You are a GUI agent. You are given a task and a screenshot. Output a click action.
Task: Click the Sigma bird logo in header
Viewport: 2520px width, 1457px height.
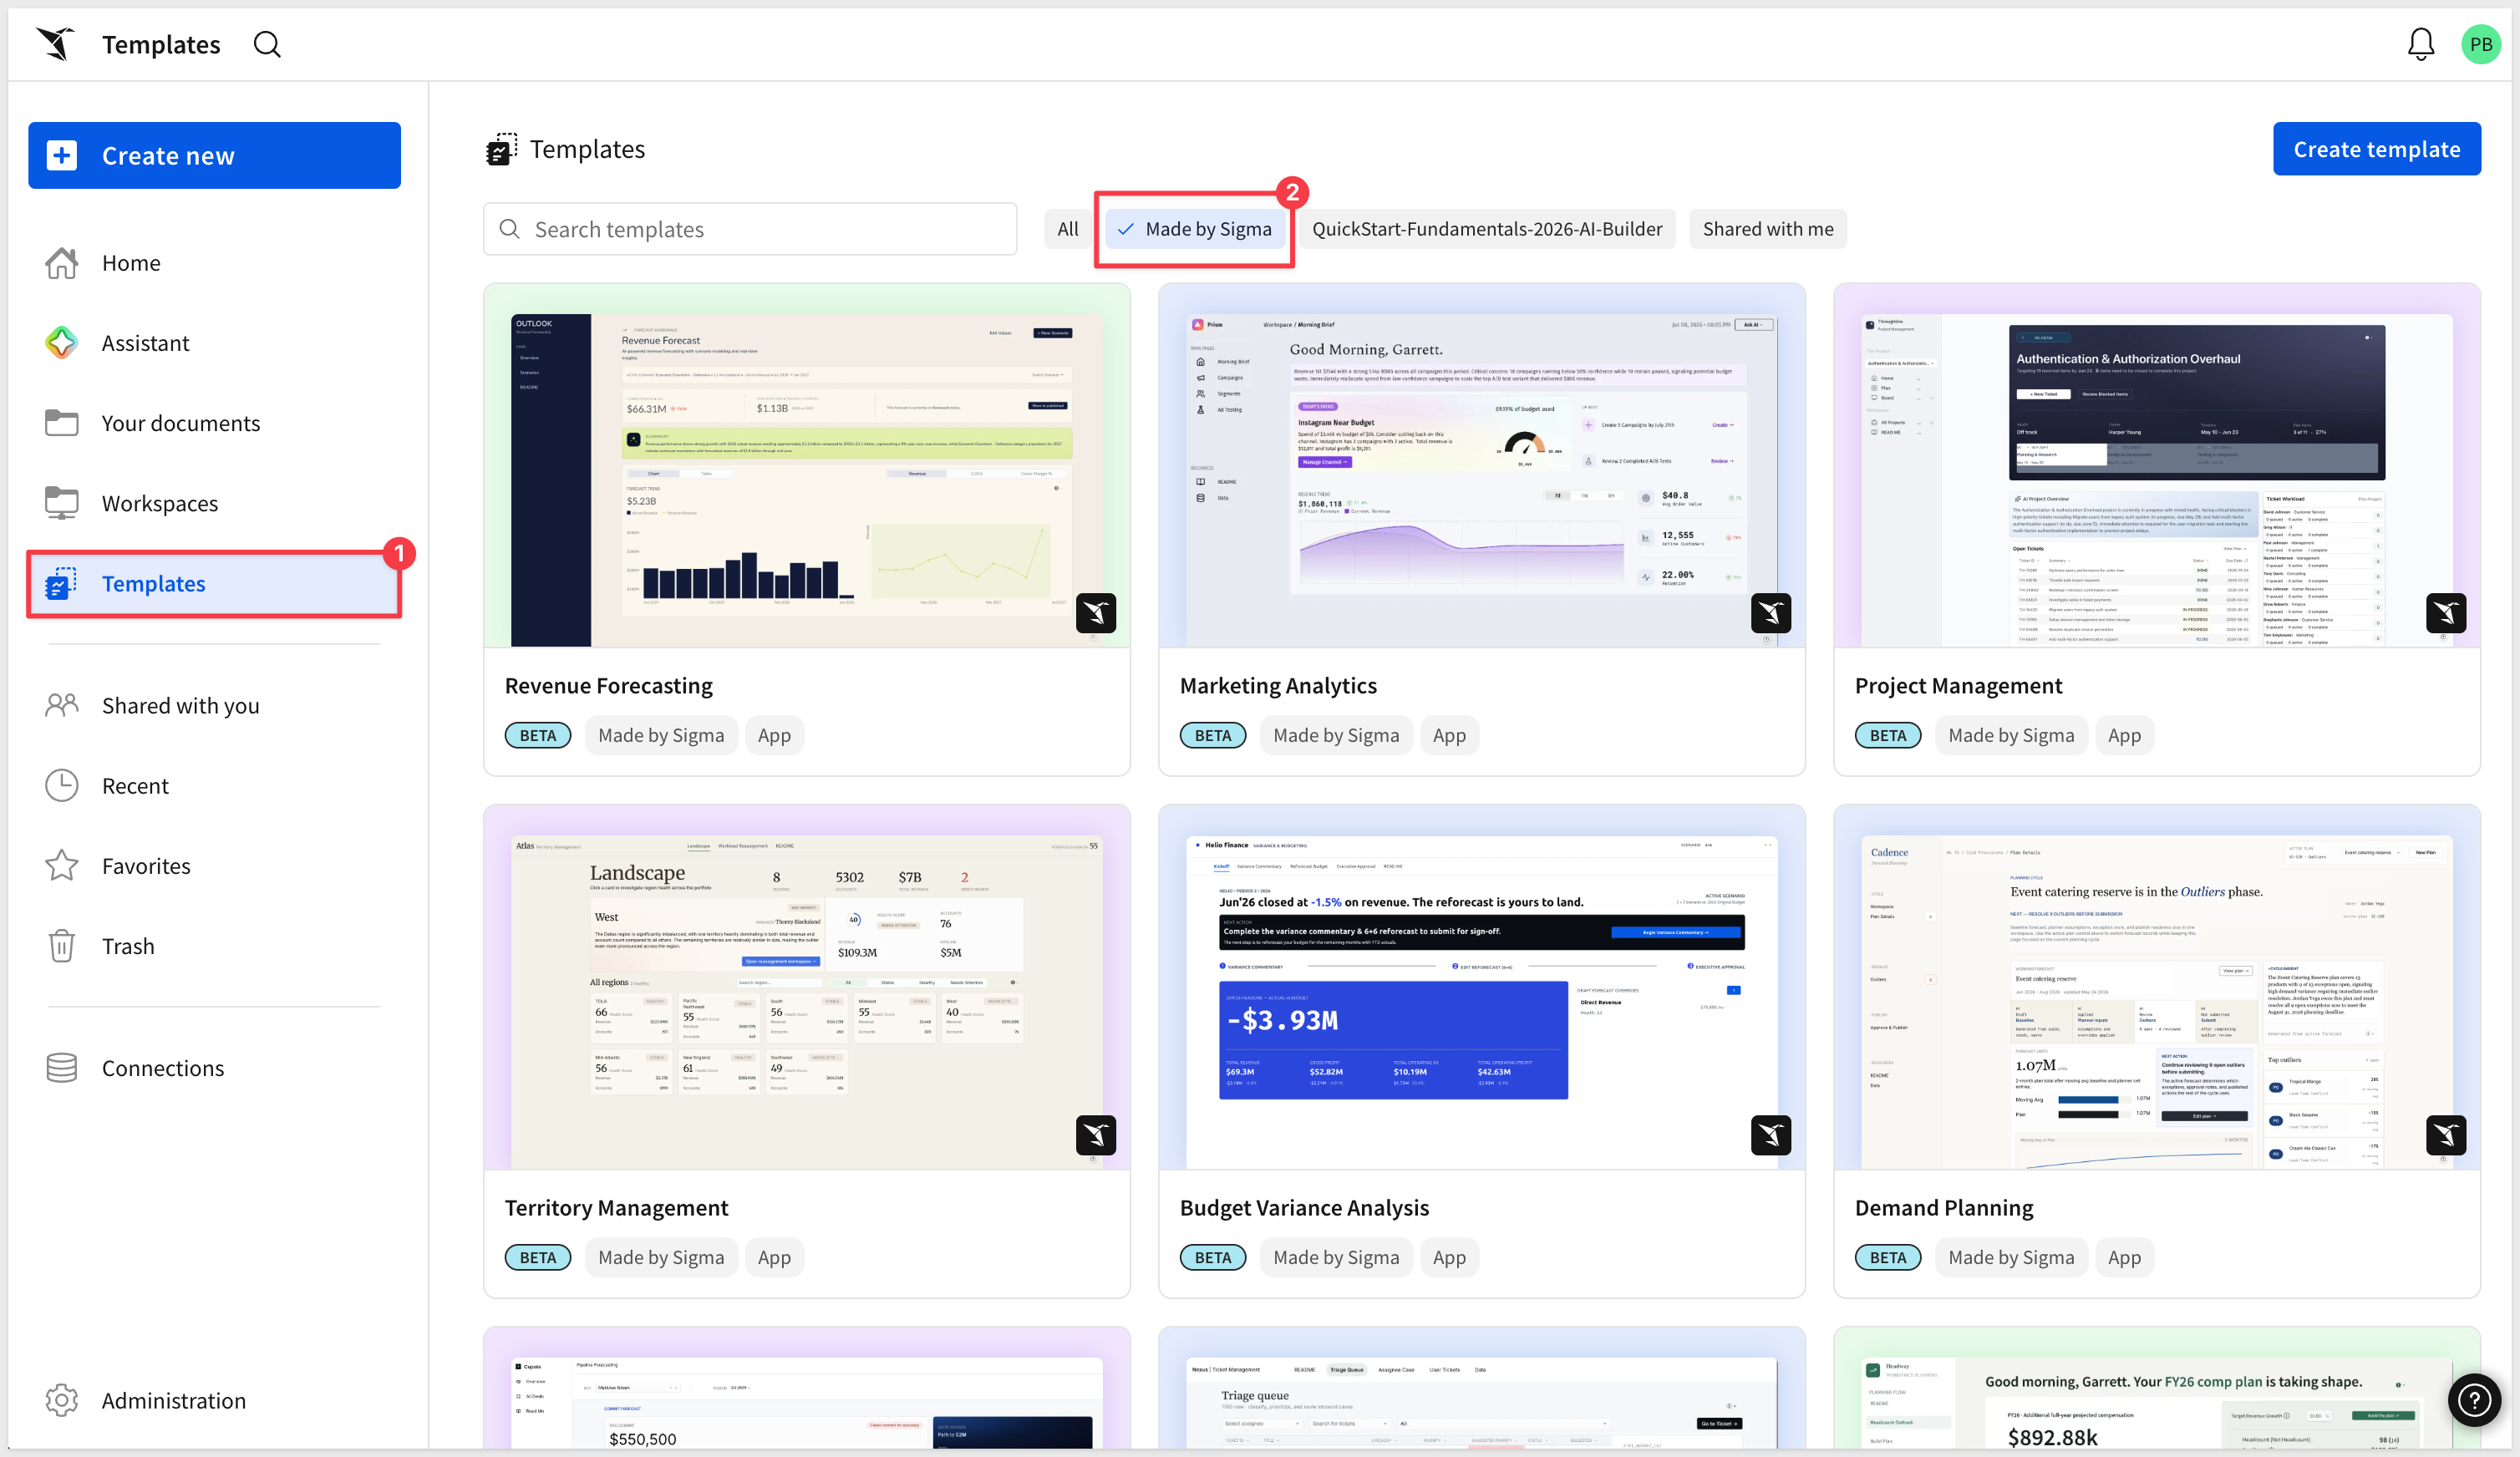[56, 44]
